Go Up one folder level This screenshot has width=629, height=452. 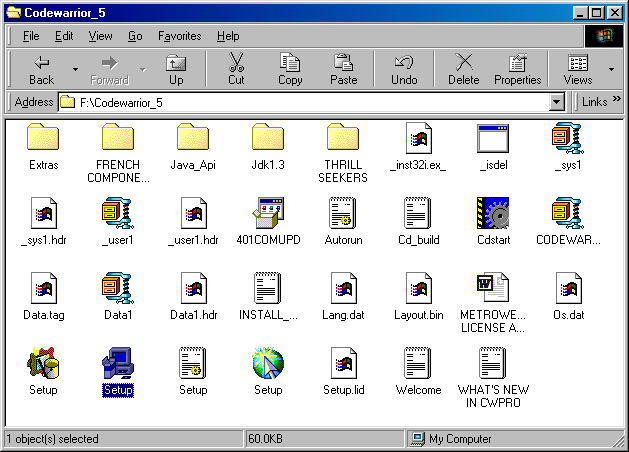176,69
